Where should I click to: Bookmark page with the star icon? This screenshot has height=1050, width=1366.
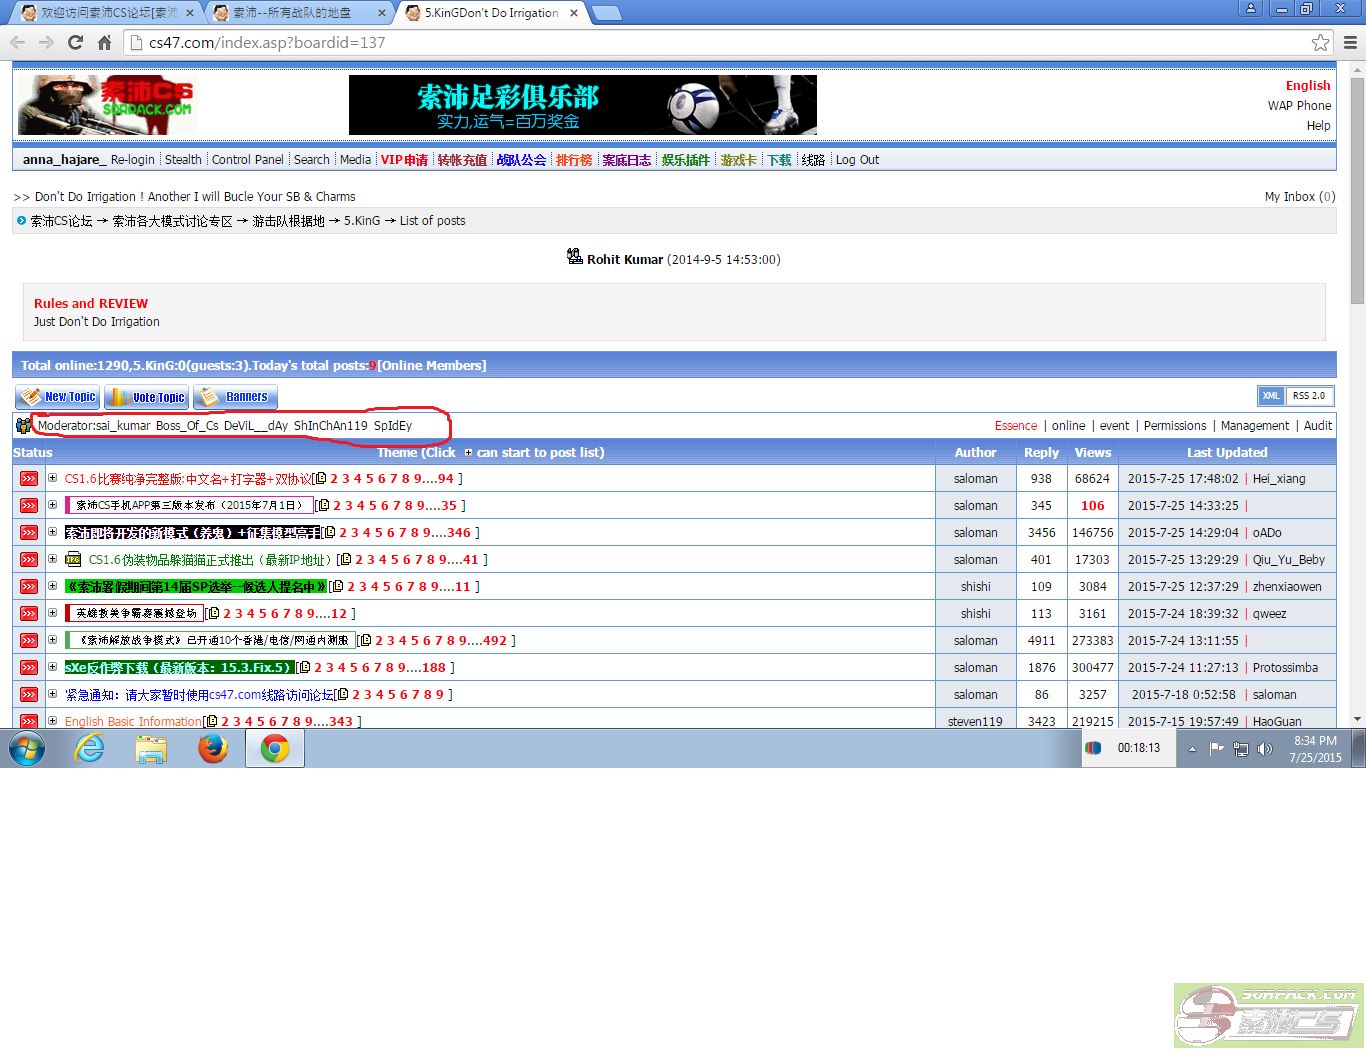[x=1320, y=42]
